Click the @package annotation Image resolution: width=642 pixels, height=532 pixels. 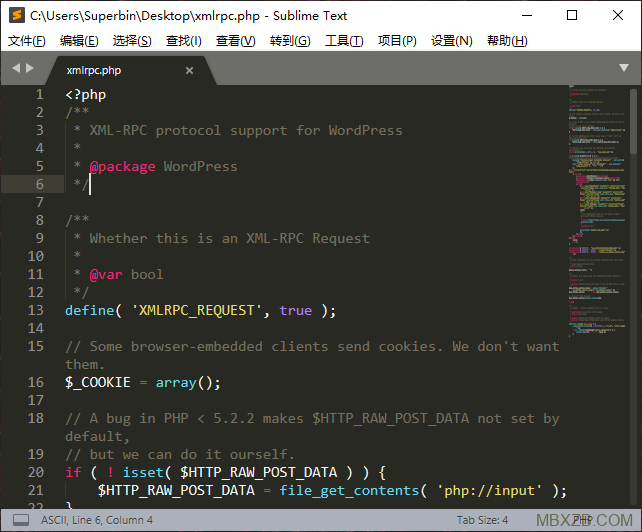coord(122,167)
